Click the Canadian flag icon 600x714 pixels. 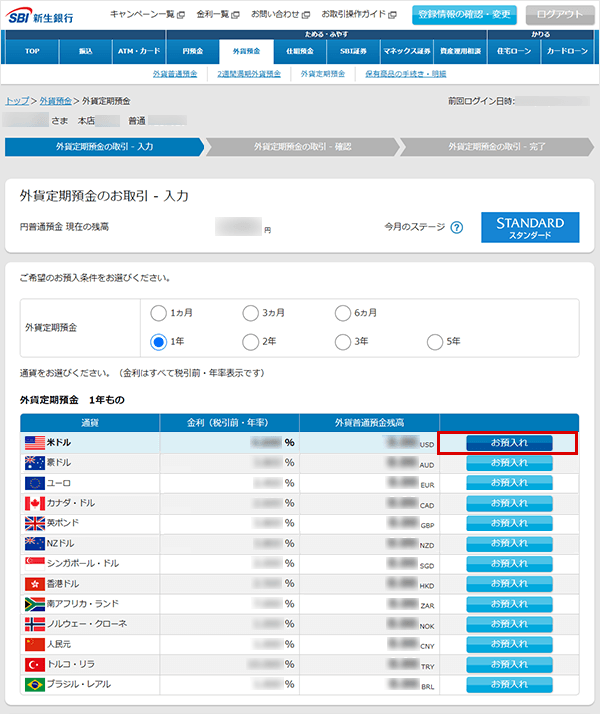click(x=35, y=503)
